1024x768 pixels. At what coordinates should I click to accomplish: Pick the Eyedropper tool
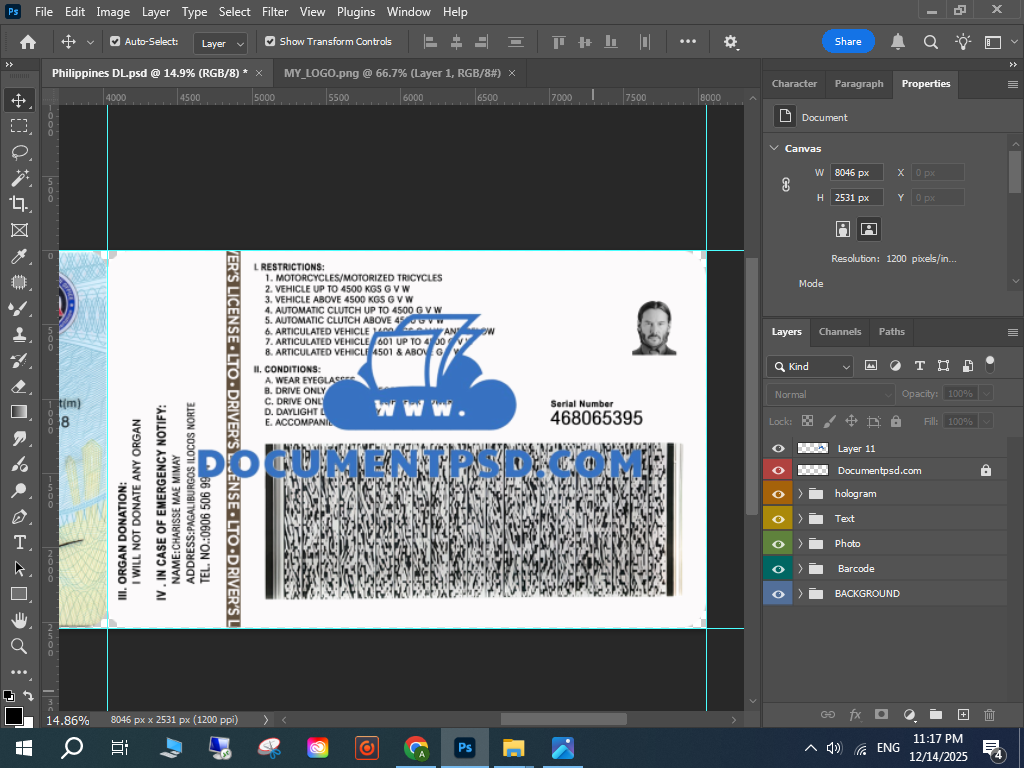click(19, 256)
